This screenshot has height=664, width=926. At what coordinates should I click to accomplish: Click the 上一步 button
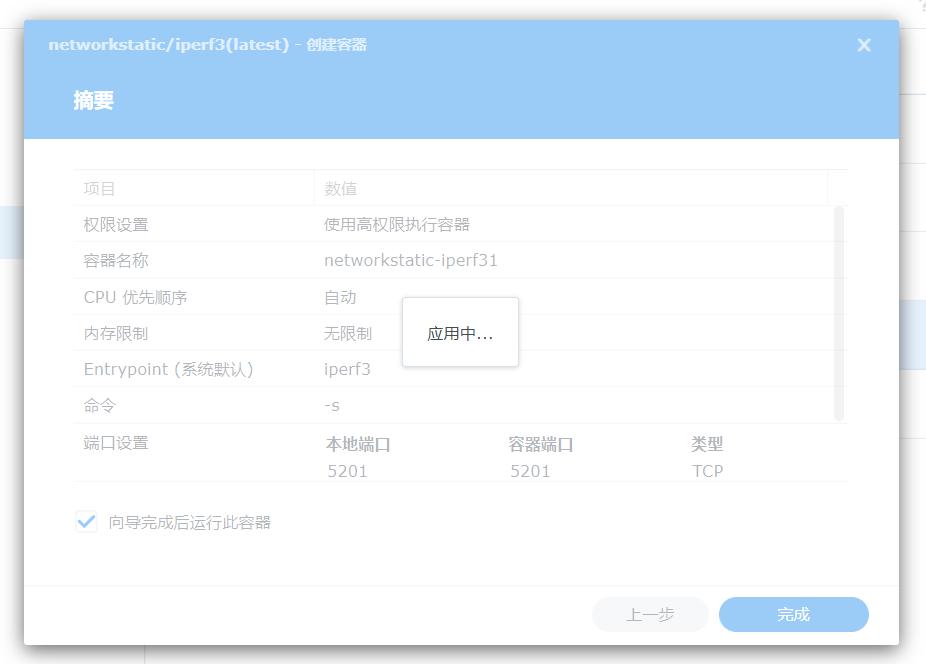click(649, 614)
